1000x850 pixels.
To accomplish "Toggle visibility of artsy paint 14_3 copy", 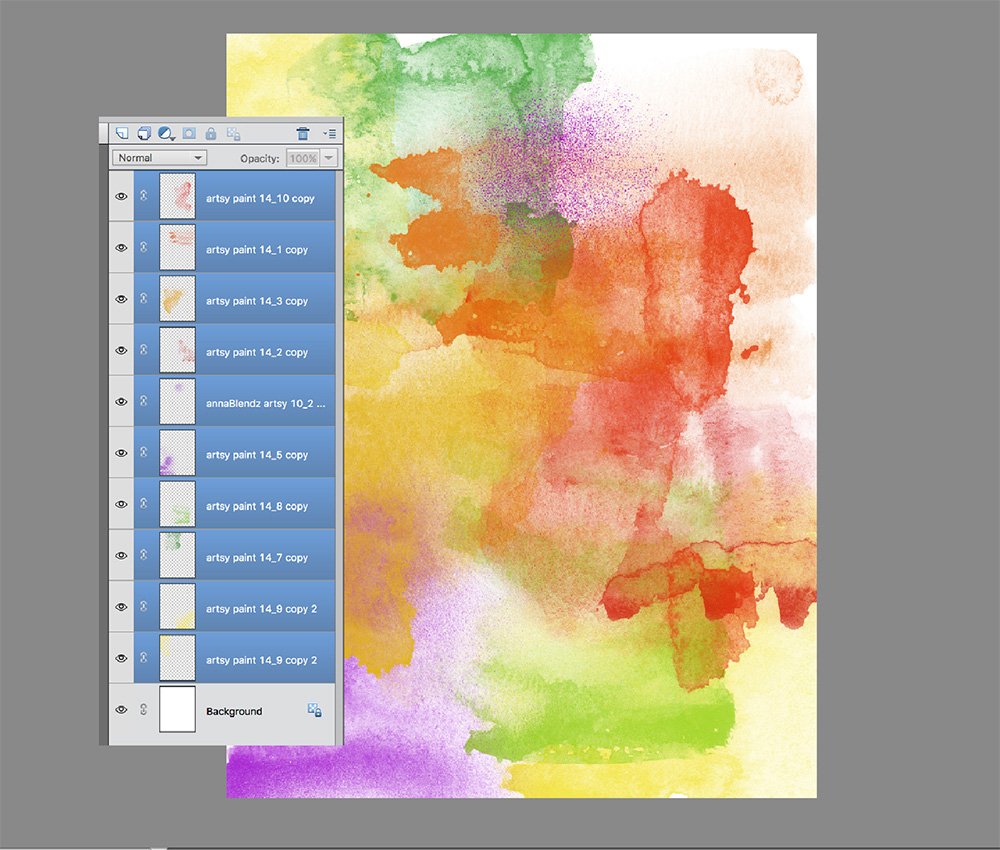I will pos(121,299).
